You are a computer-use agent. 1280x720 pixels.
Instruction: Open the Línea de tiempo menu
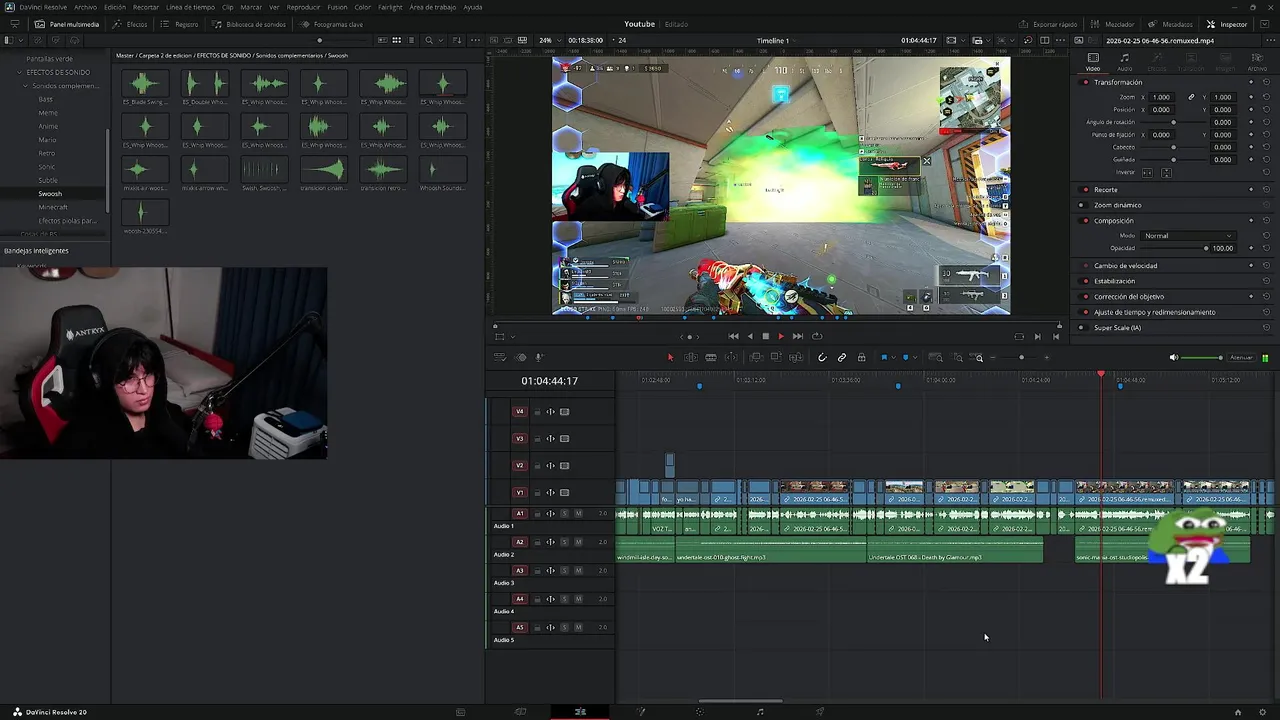click(190, 7)
